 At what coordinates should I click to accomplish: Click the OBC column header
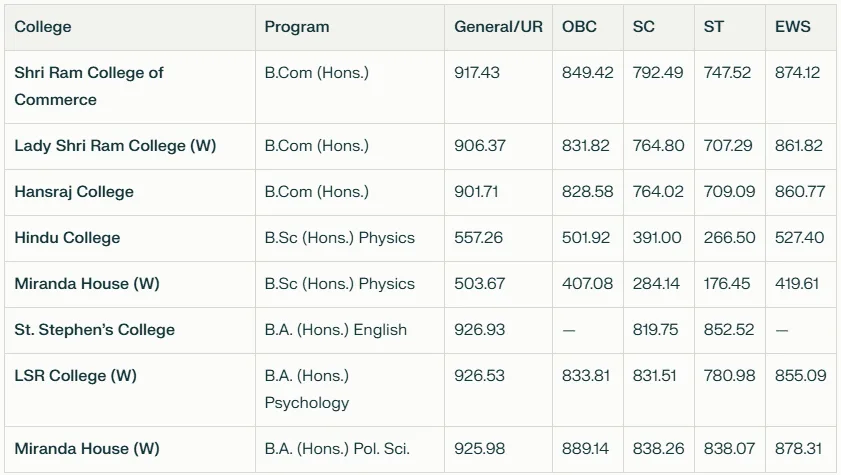588,27
